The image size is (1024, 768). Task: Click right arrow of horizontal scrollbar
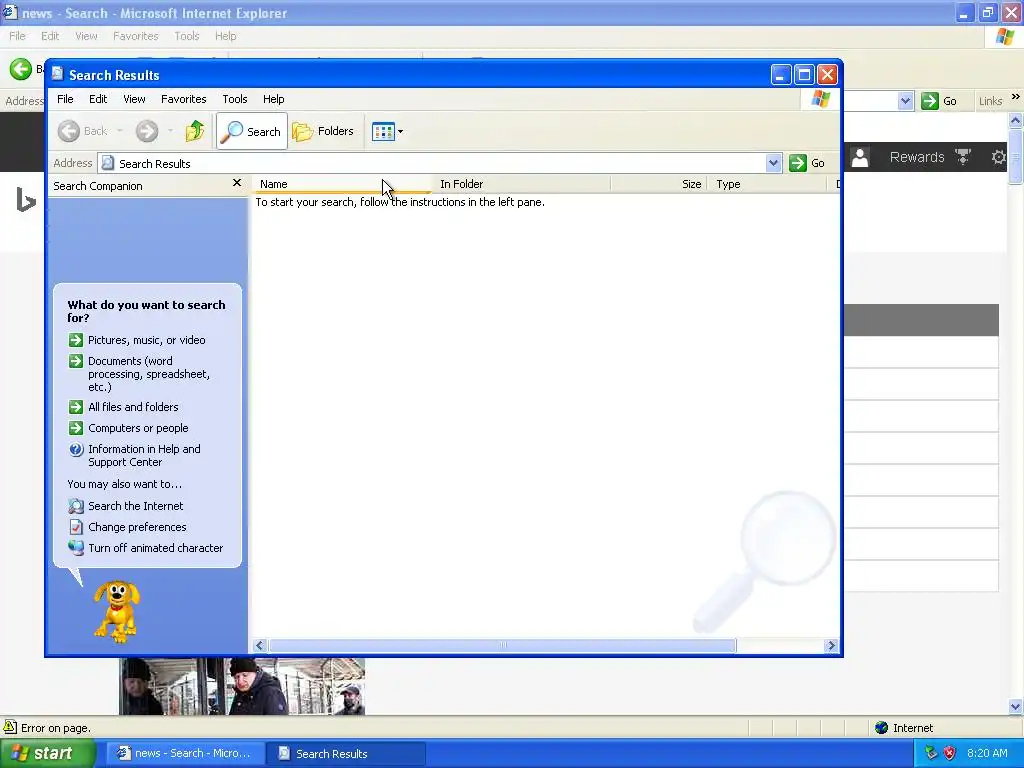pyautogui.click(x=831, y=646)
